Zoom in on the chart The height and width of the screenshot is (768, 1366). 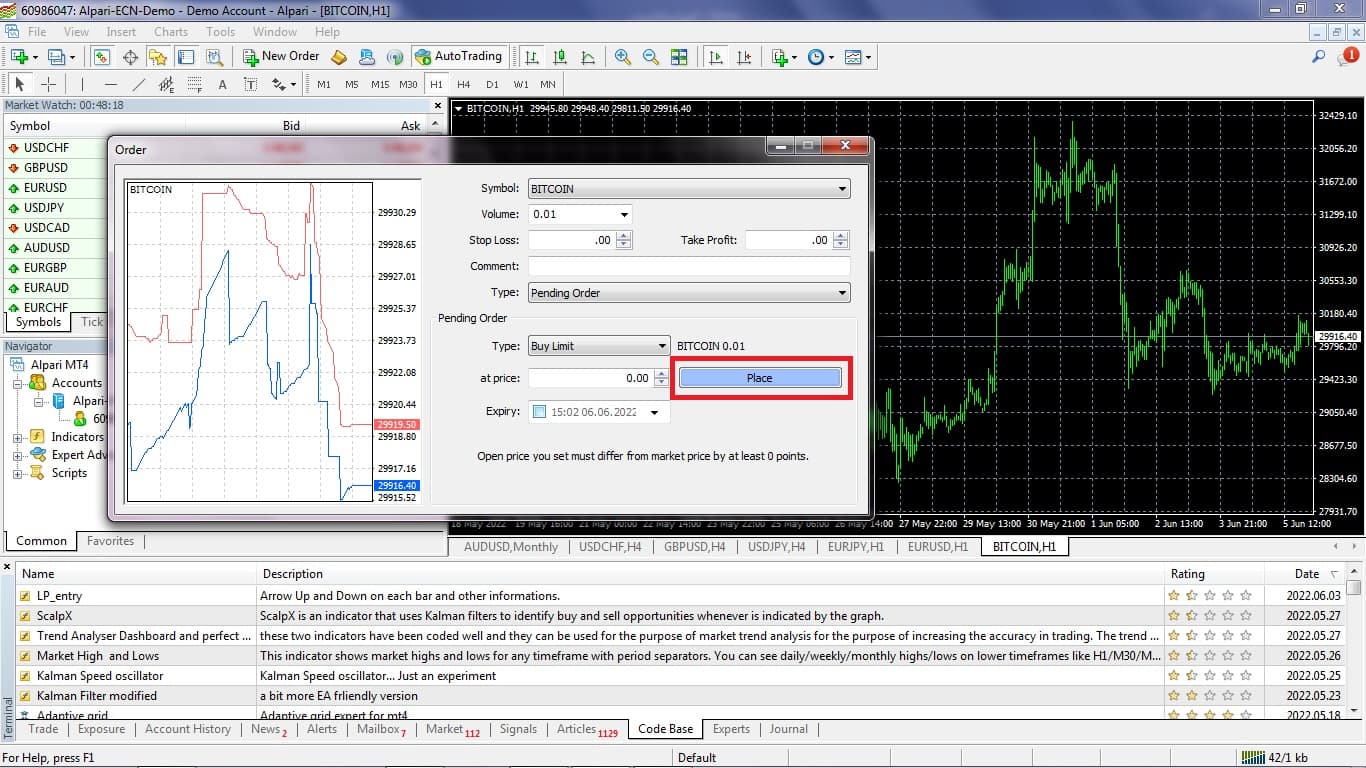tap(623, 57)
